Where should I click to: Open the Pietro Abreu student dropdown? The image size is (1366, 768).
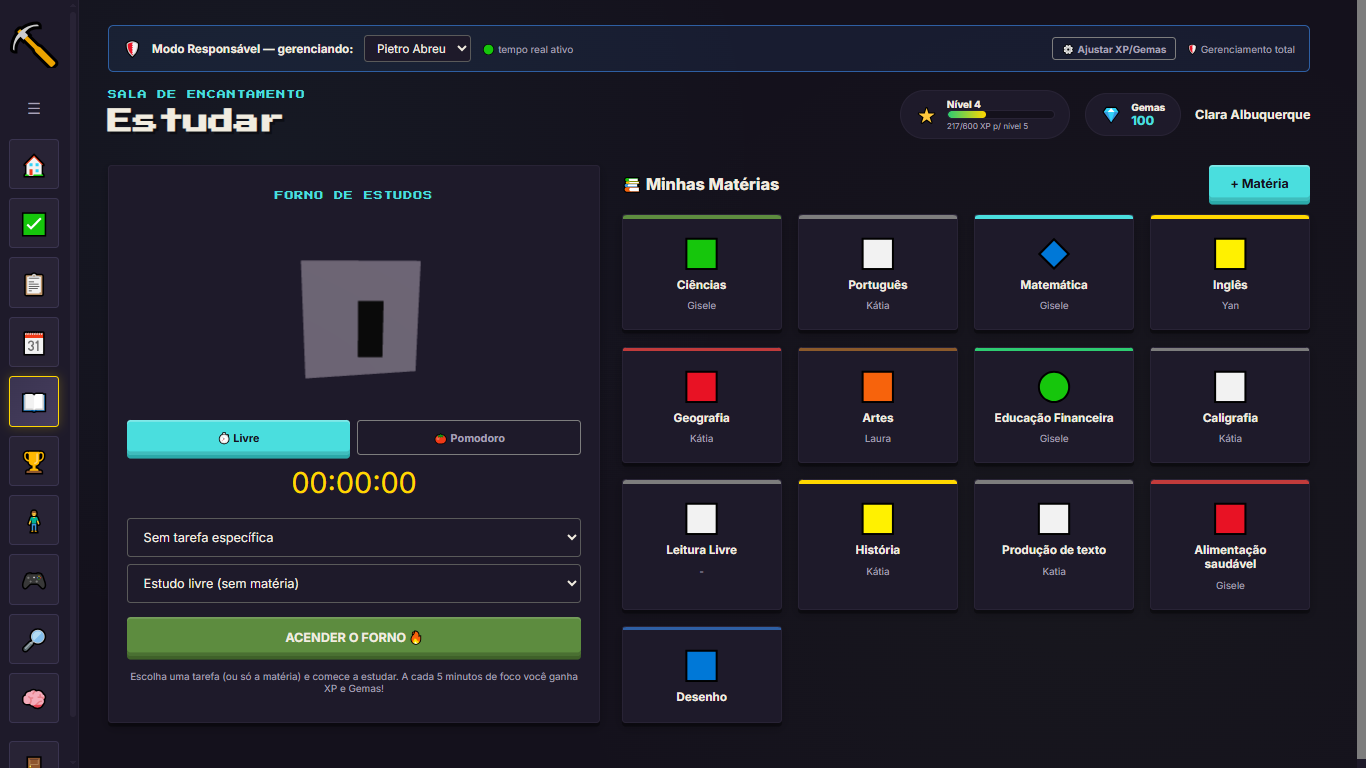[417, 49]
